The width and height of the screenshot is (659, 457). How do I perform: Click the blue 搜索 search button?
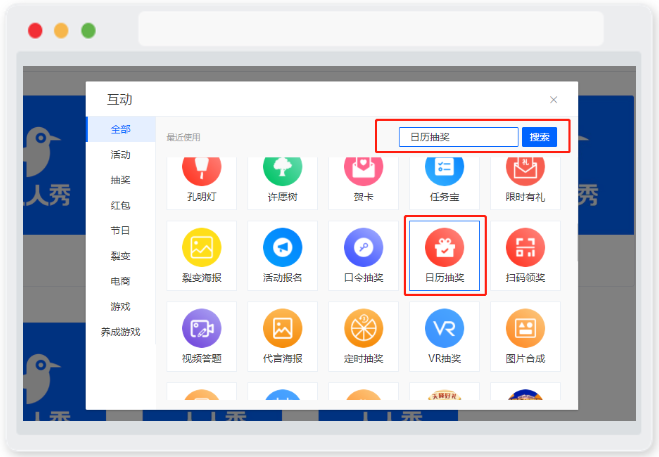click(x=539, y=137)
